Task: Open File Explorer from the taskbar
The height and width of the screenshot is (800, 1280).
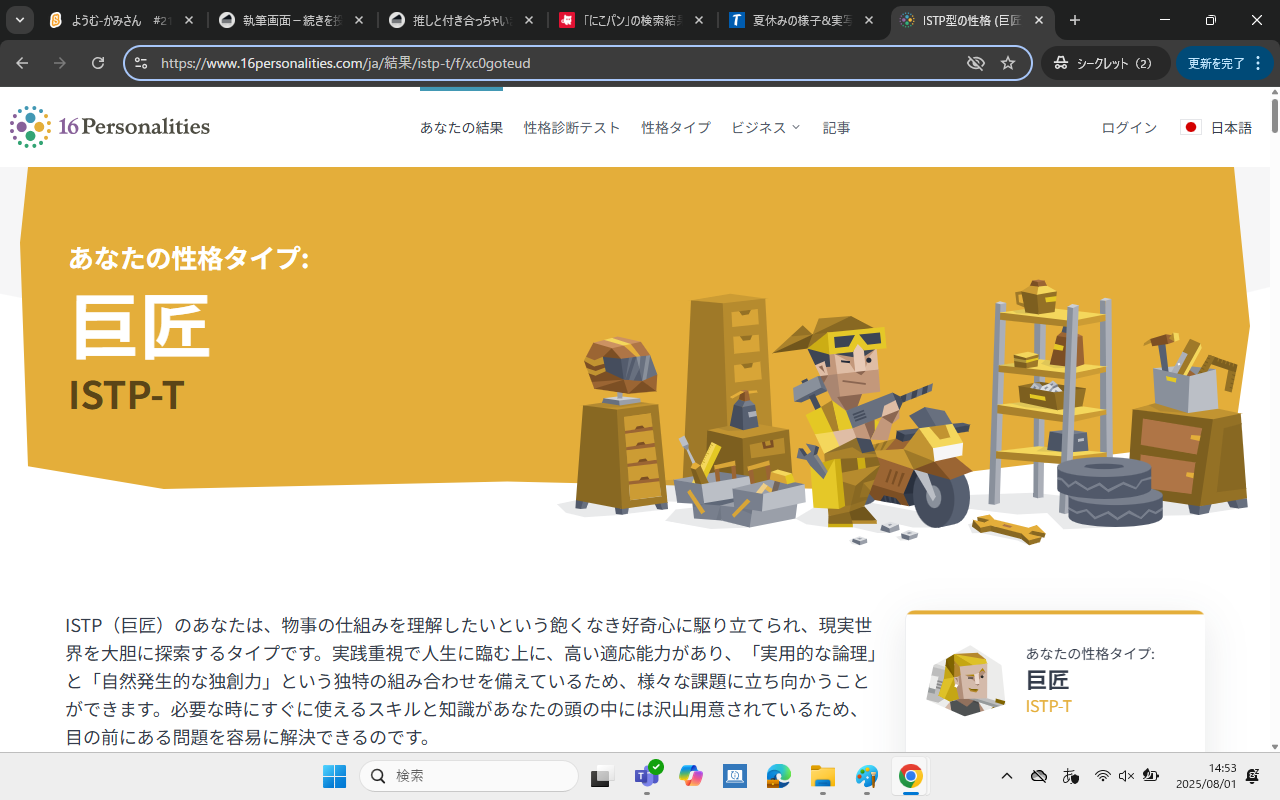Action: [x=822, y=776]
